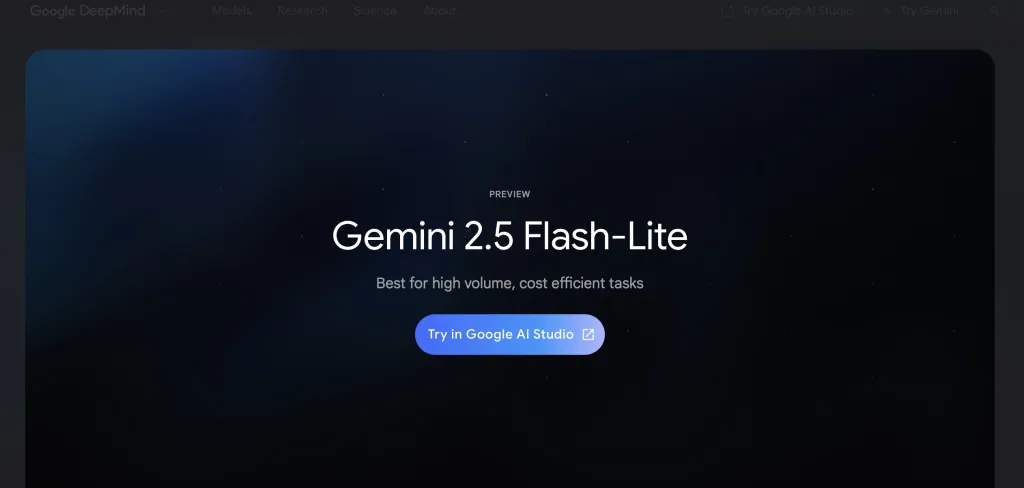1024x488 pixels.
Task: Click the tagline about high volume tasks
Action: pos(509,284)
